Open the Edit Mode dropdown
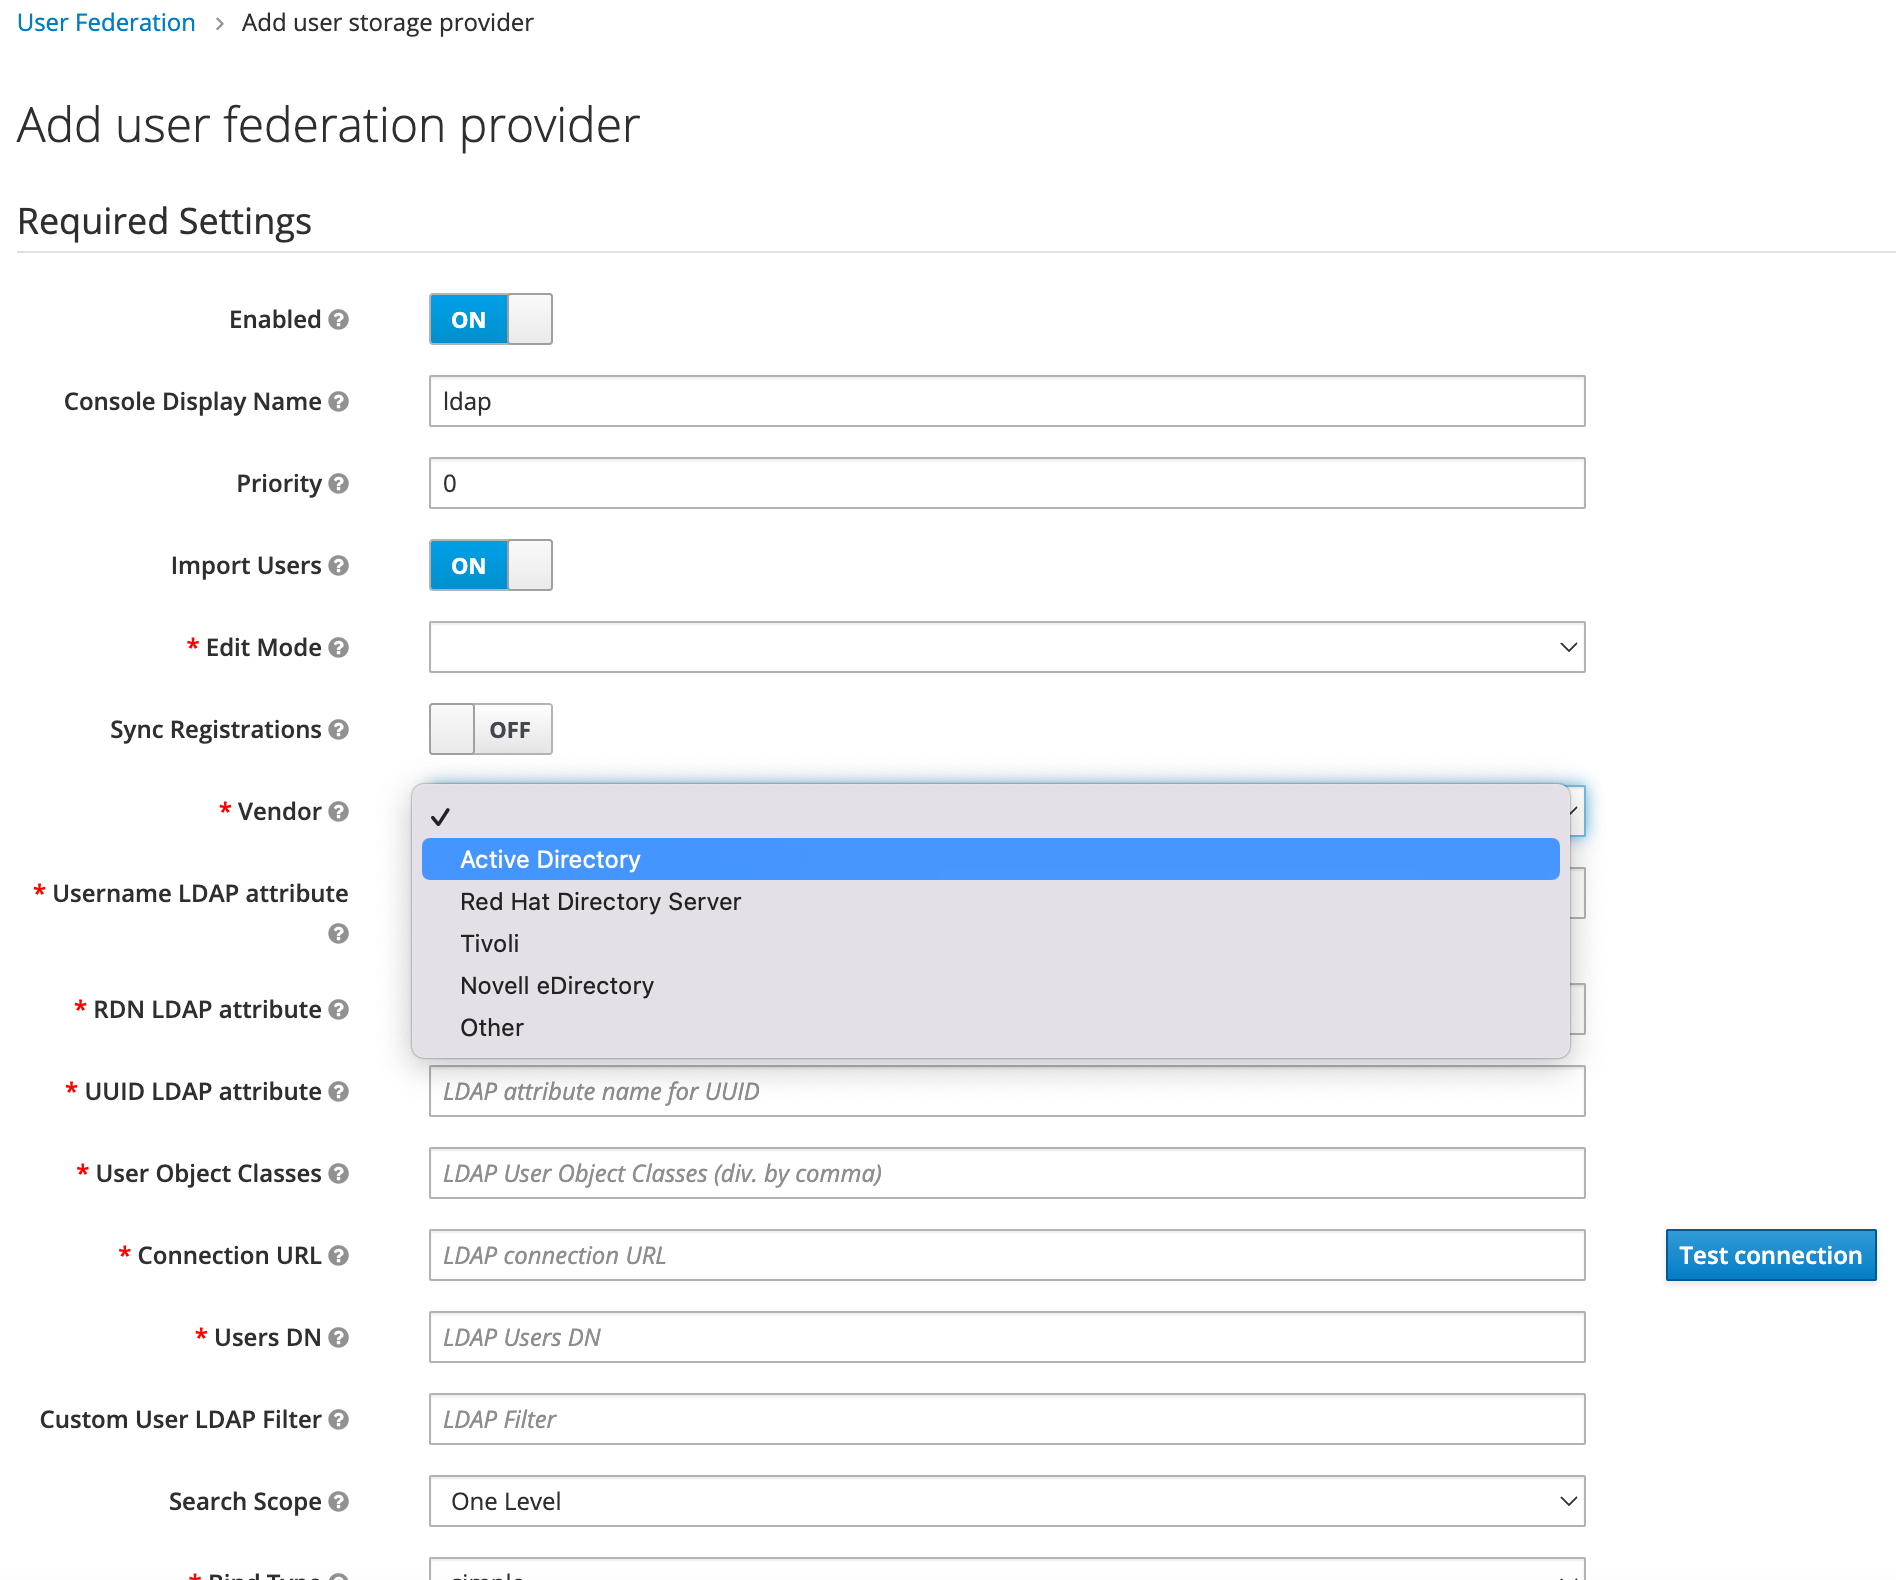Image resolution: width=1896 pixels, height=1580 pixels. pyautogui.click(x=1007, y=647)
